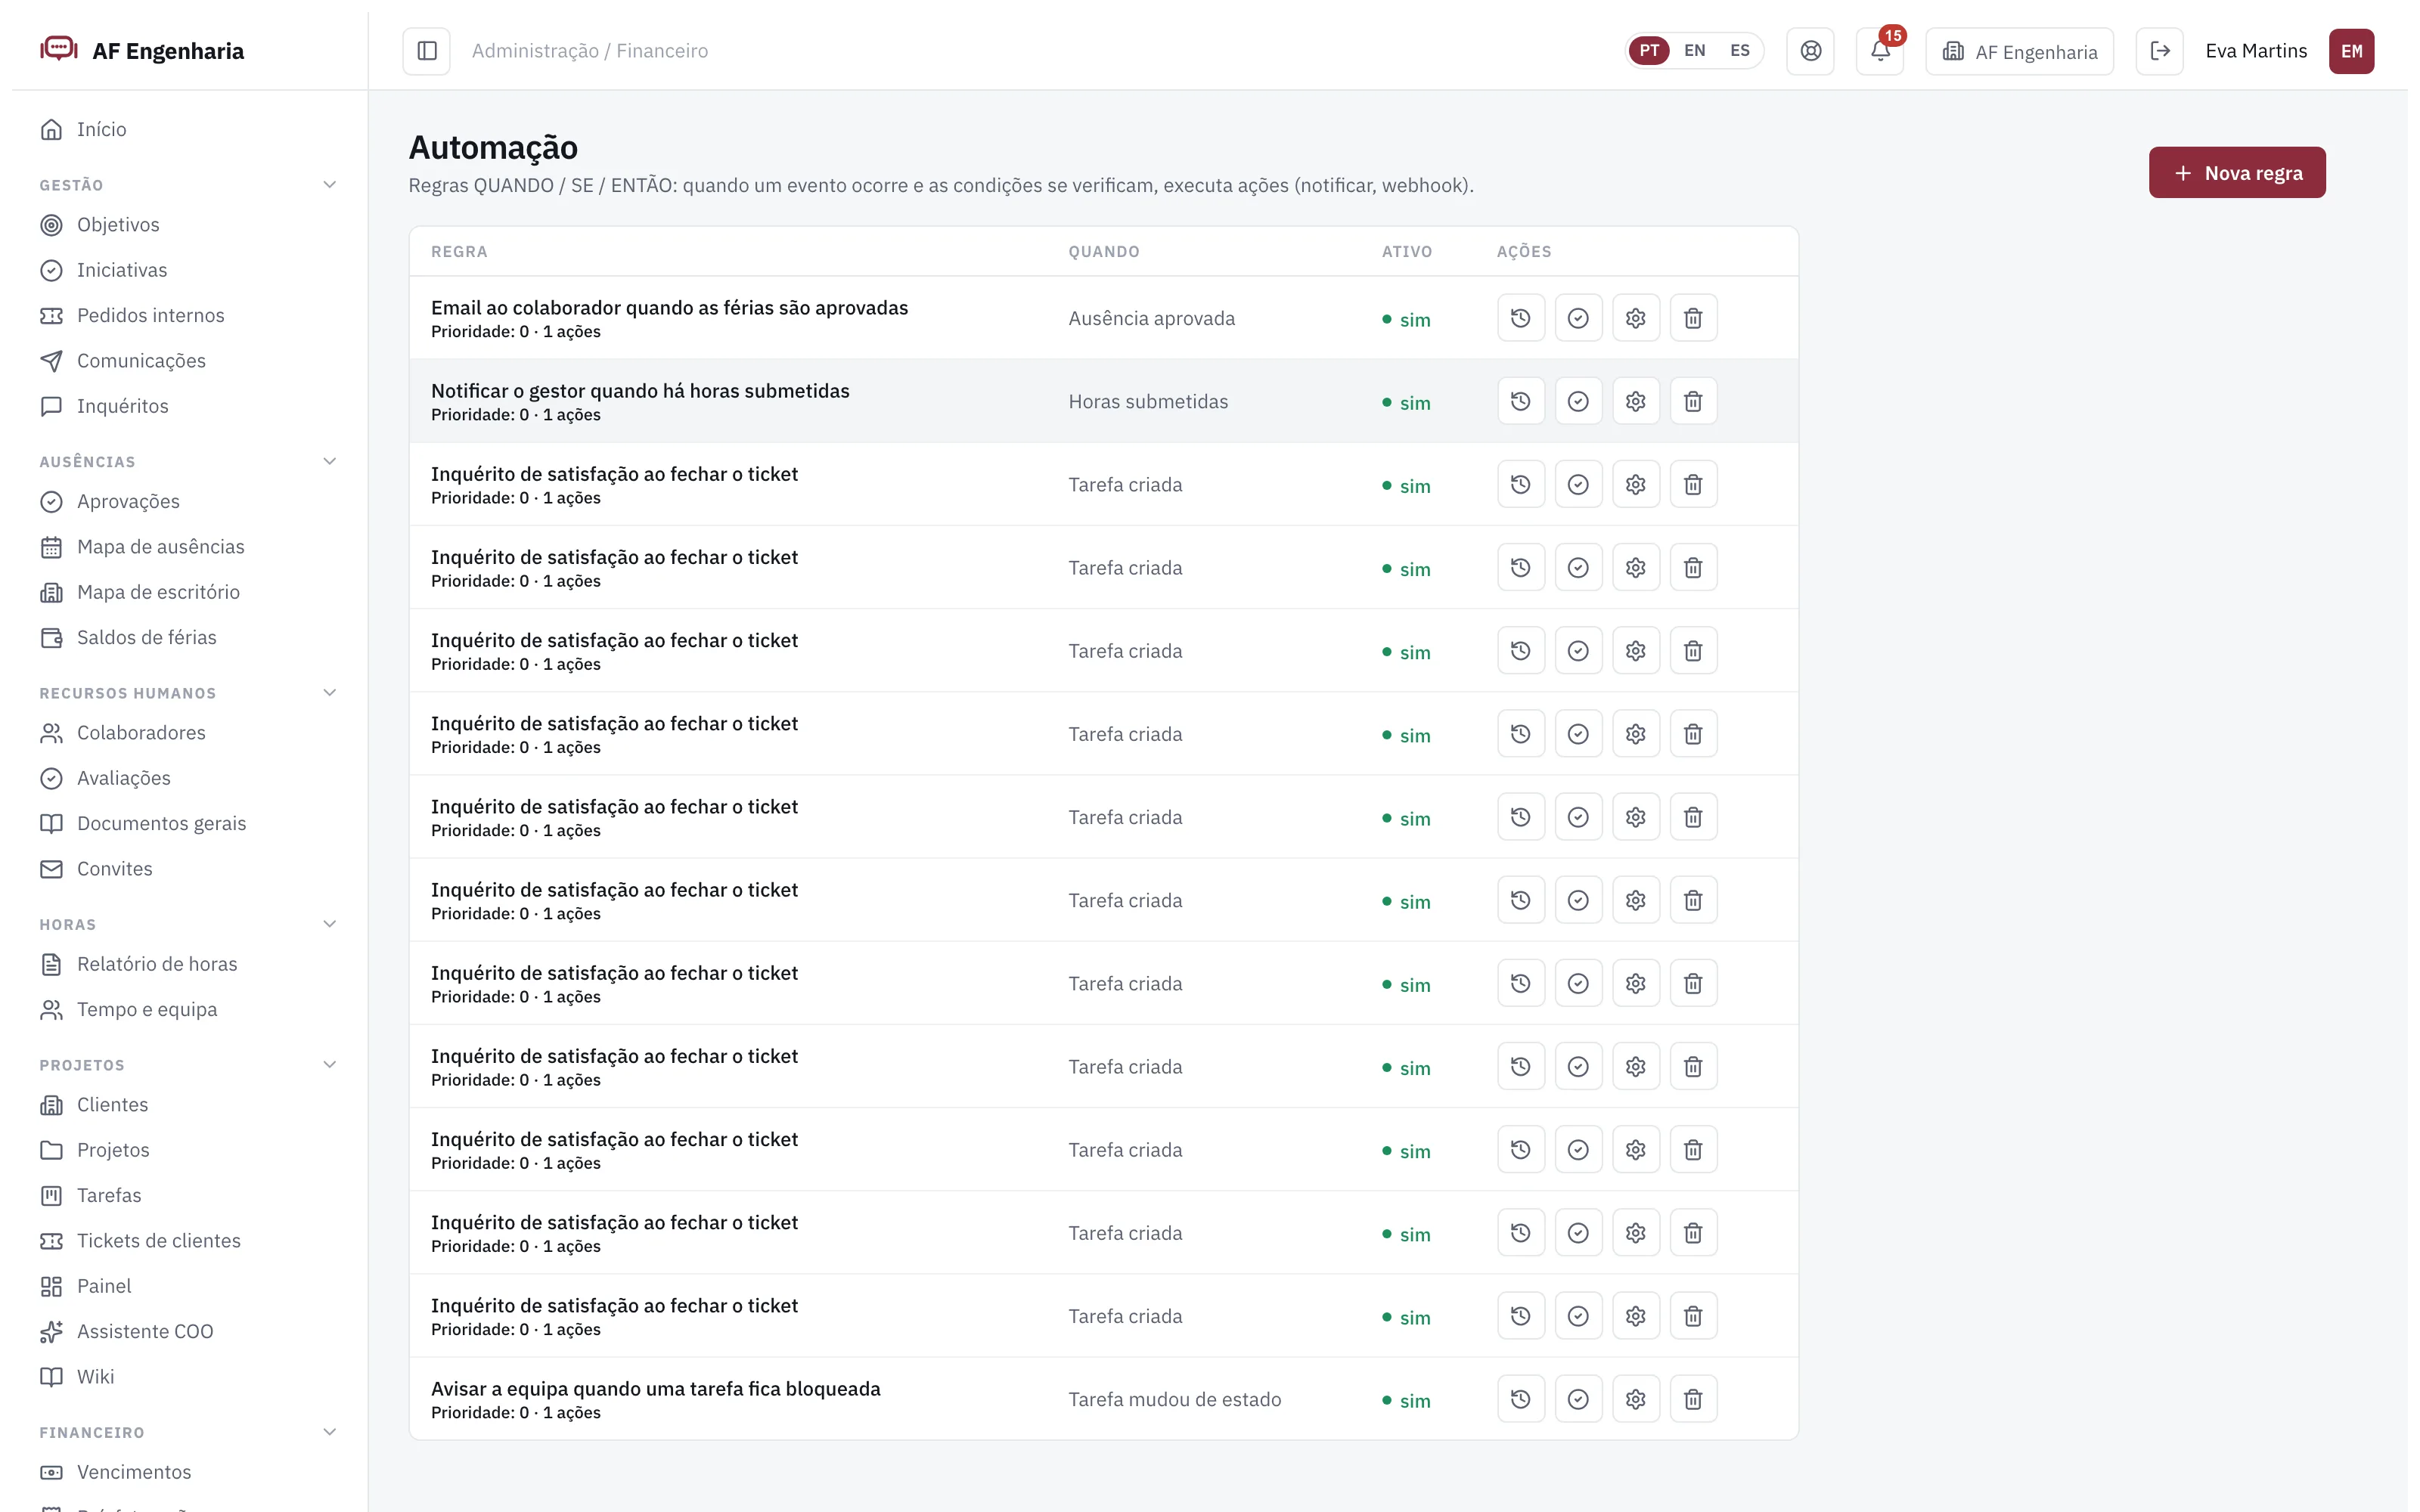
Task: Switch language to EN
Action: click(x=1694, y=51)
